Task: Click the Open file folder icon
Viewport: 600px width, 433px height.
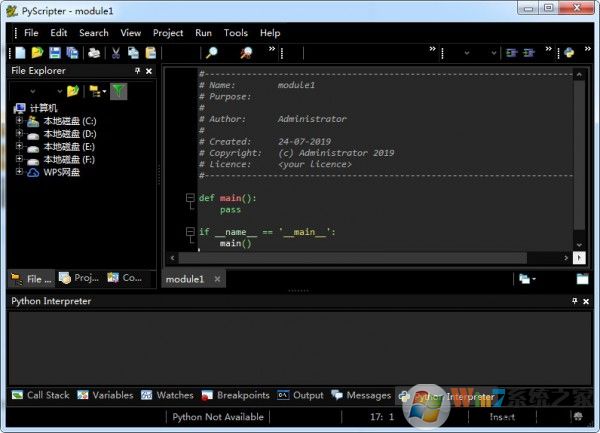Action: pyautogui.click(x=37, y=53)
